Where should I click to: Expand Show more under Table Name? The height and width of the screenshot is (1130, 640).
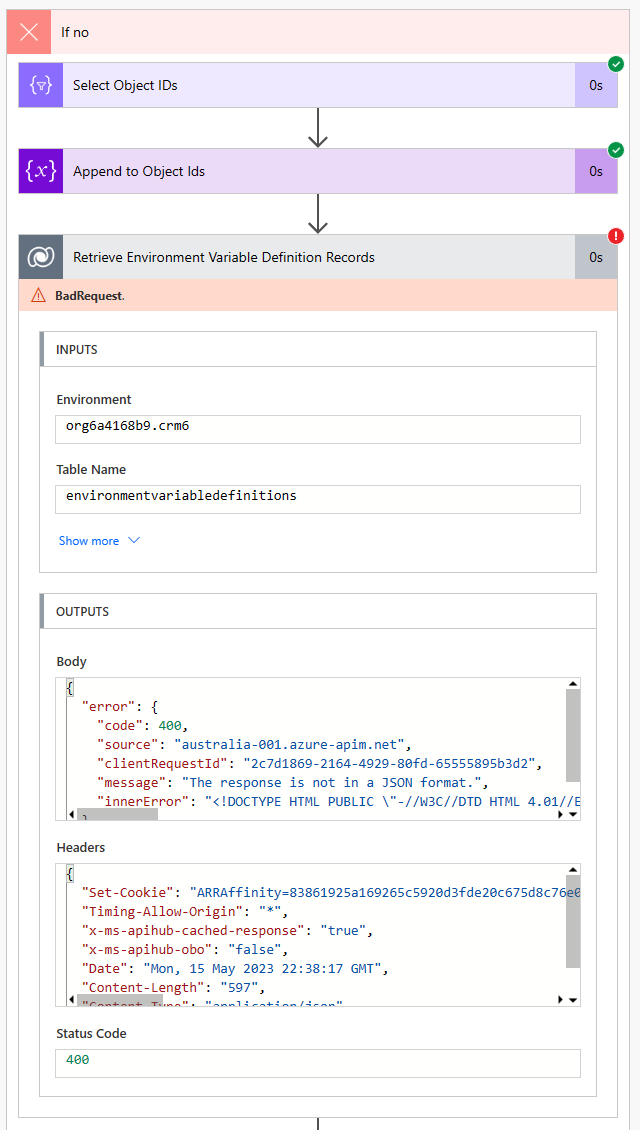pyautogui.click(x=91, y=540)
